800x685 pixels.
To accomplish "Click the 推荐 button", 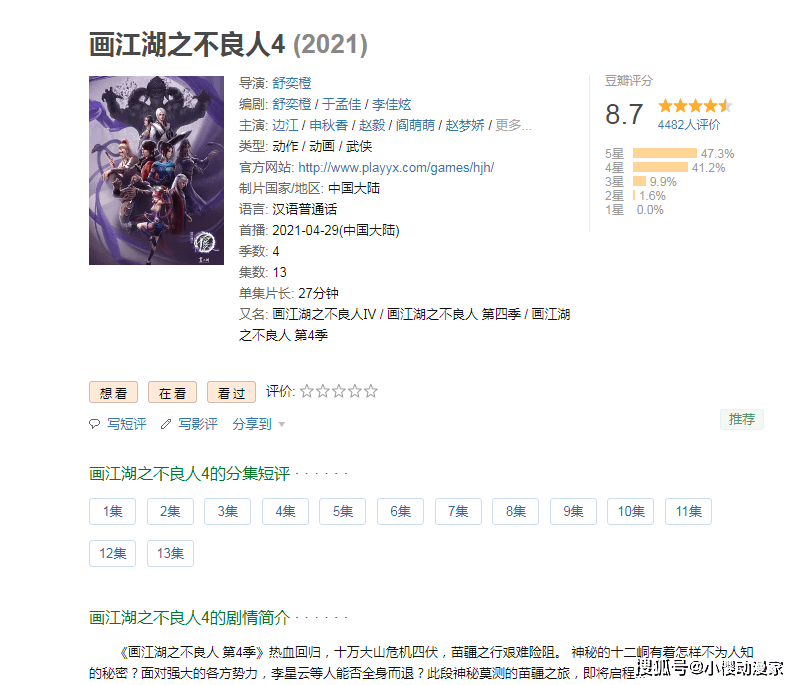I will tap(742, 419).
